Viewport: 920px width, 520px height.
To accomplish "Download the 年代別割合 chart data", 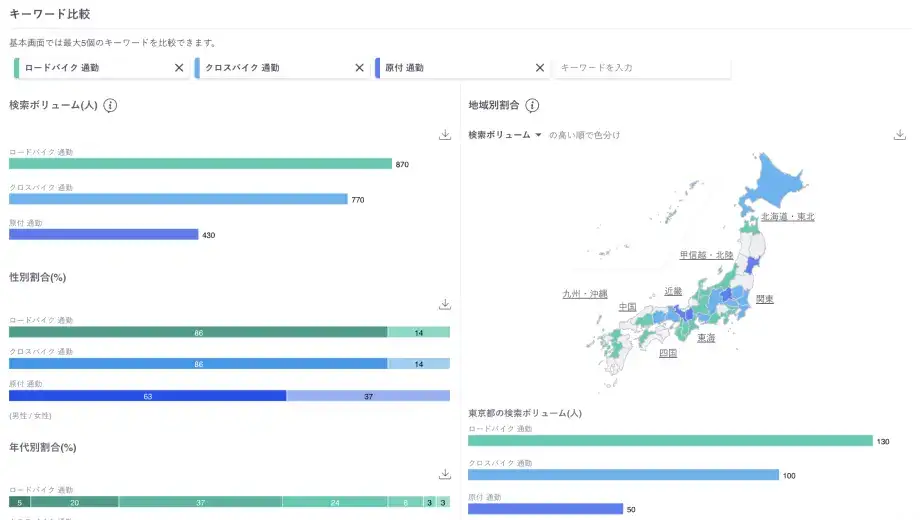I will pos(445,474).
